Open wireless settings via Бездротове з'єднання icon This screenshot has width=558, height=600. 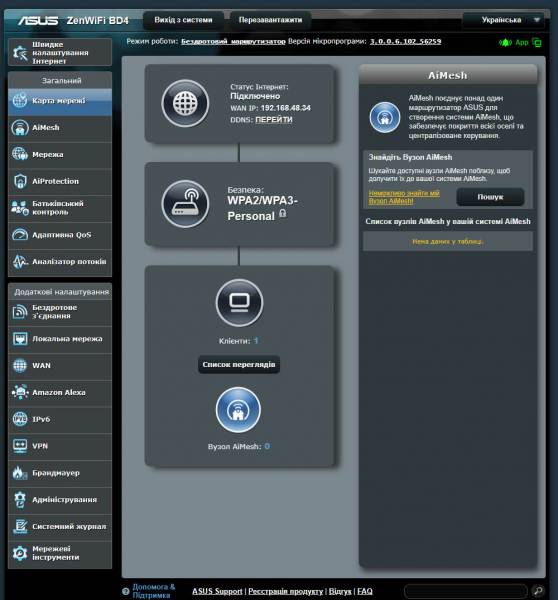point(20,312)
